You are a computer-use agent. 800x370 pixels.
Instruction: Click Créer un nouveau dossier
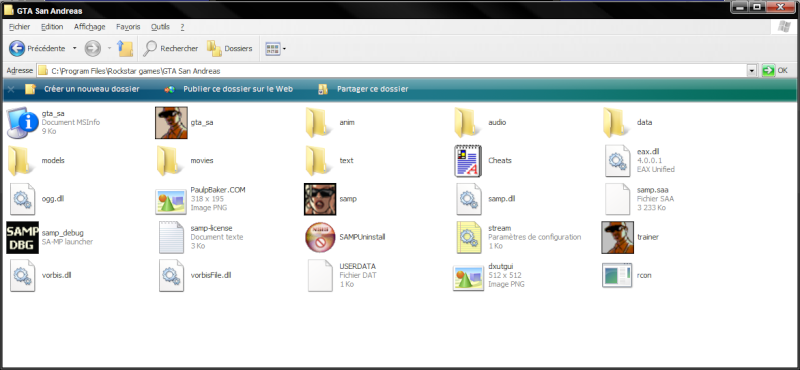(82, 89)
